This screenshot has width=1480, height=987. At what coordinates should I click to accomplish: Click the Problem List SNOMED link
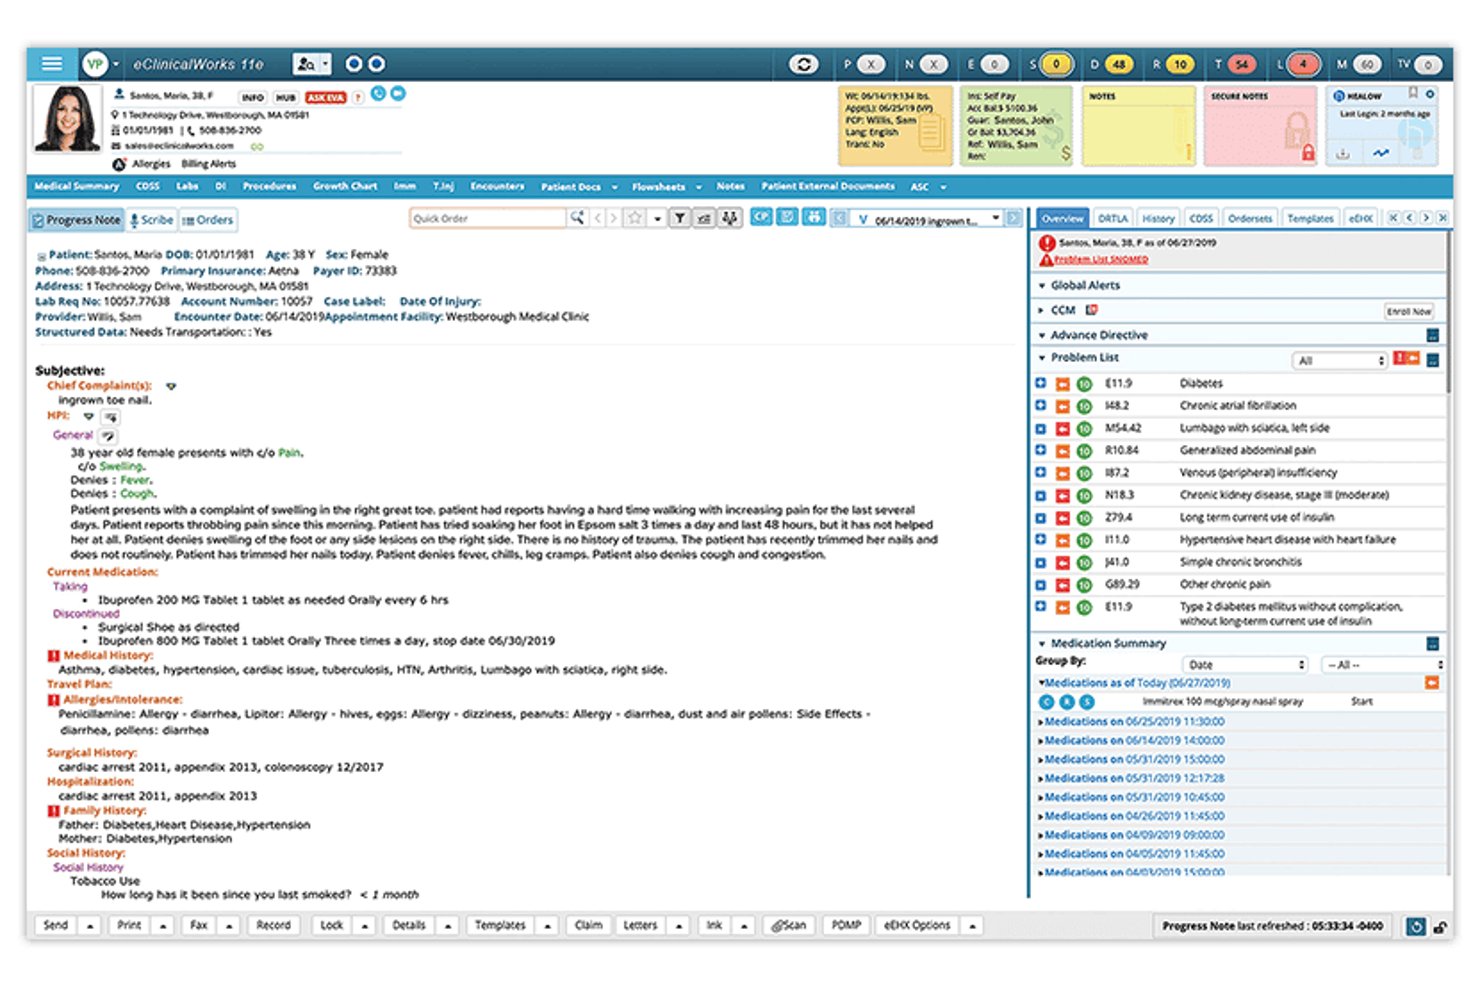tap(1101, 259)
